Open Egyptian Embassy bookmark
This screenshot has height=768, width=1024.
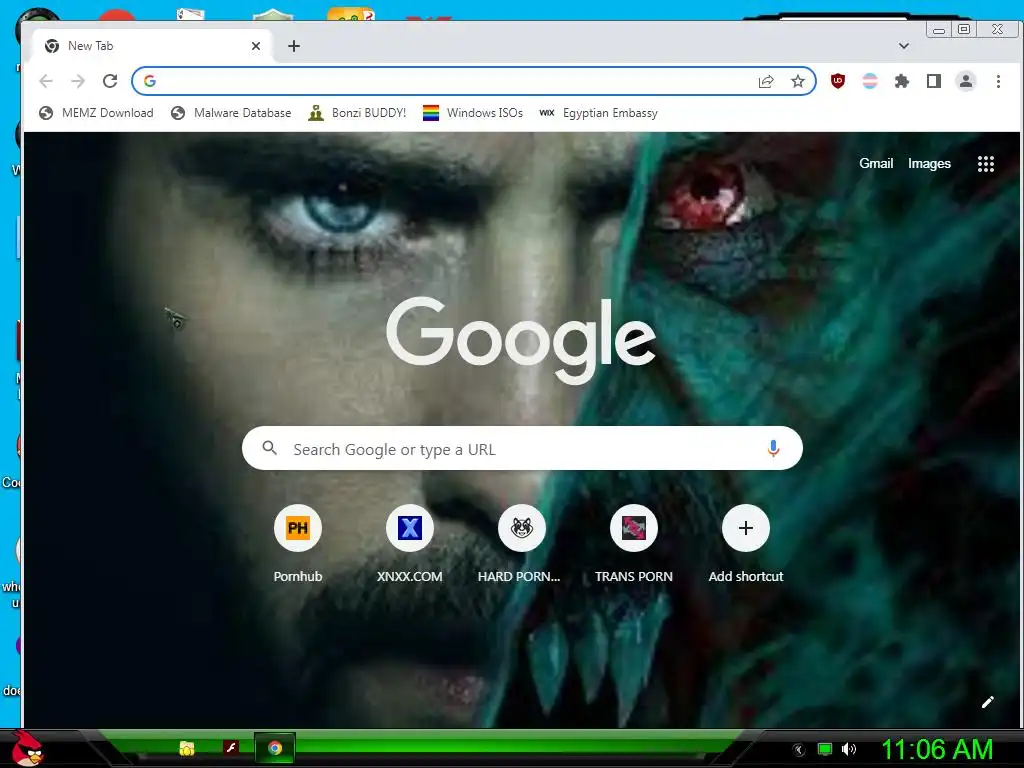pos(598,113)
